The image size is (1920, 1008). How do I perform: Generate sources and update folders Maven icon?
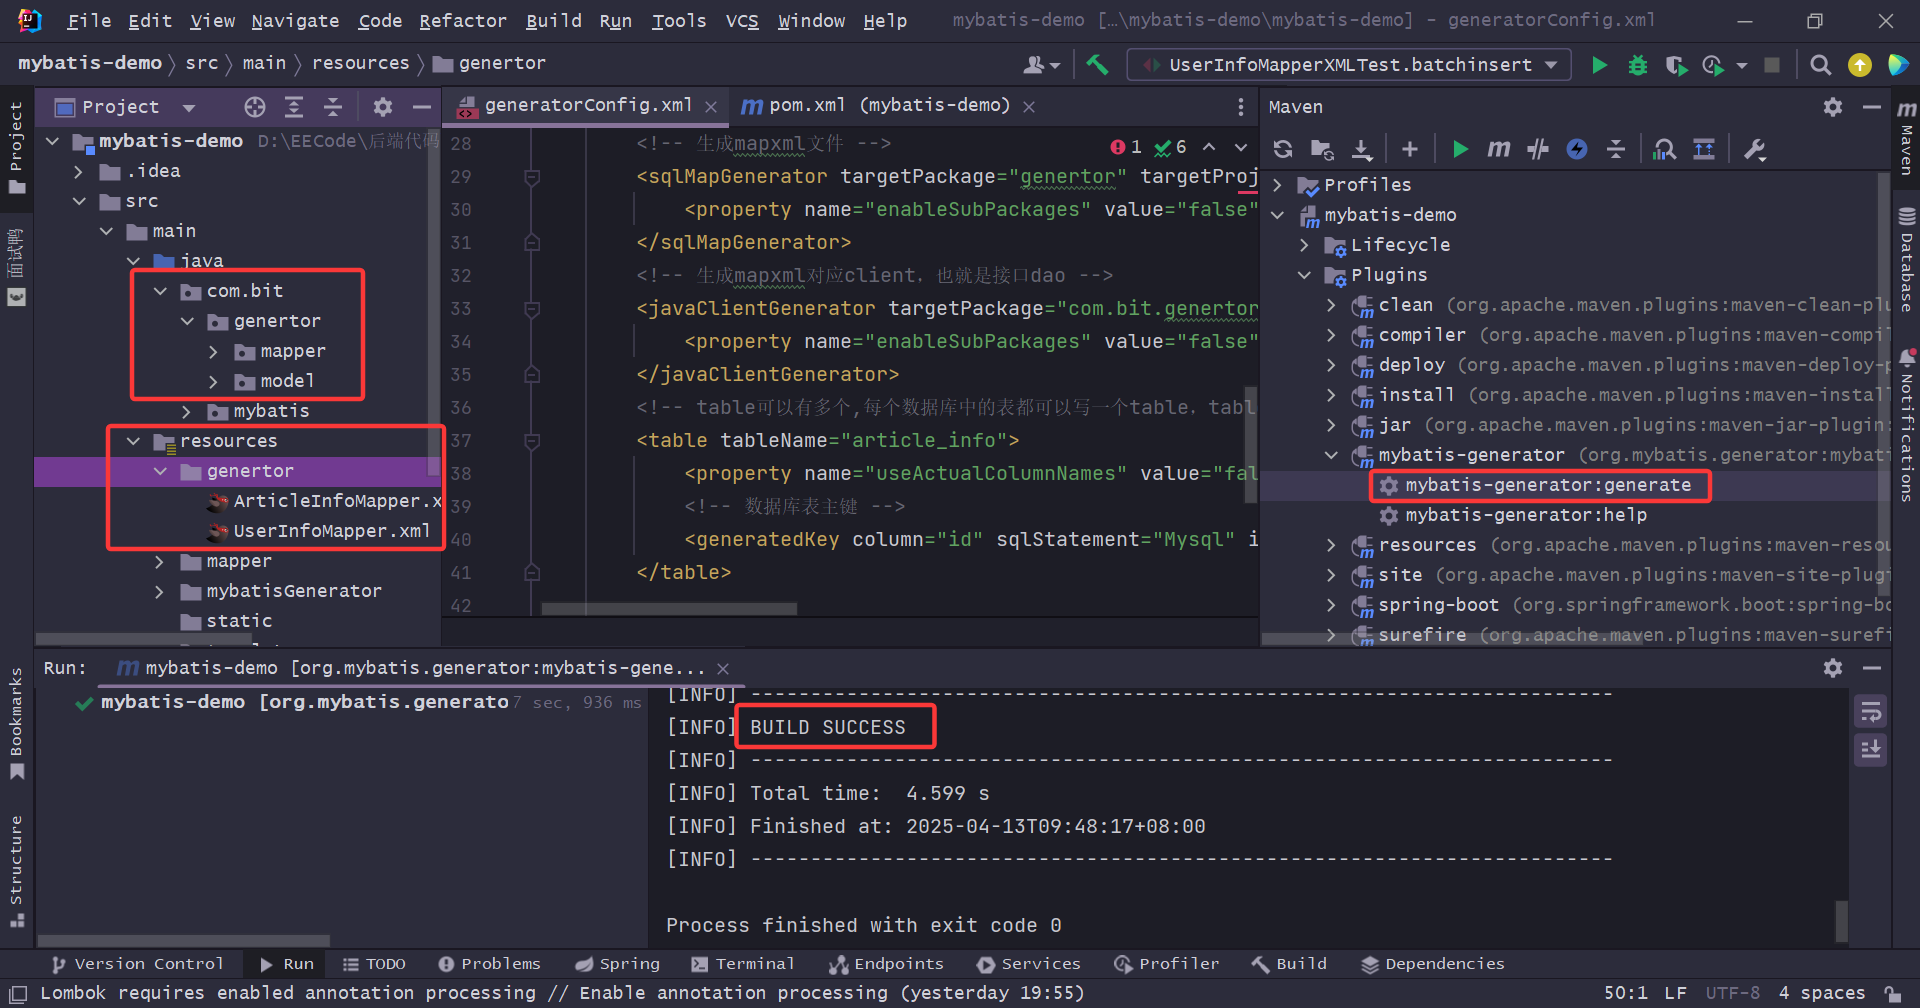1322,150
